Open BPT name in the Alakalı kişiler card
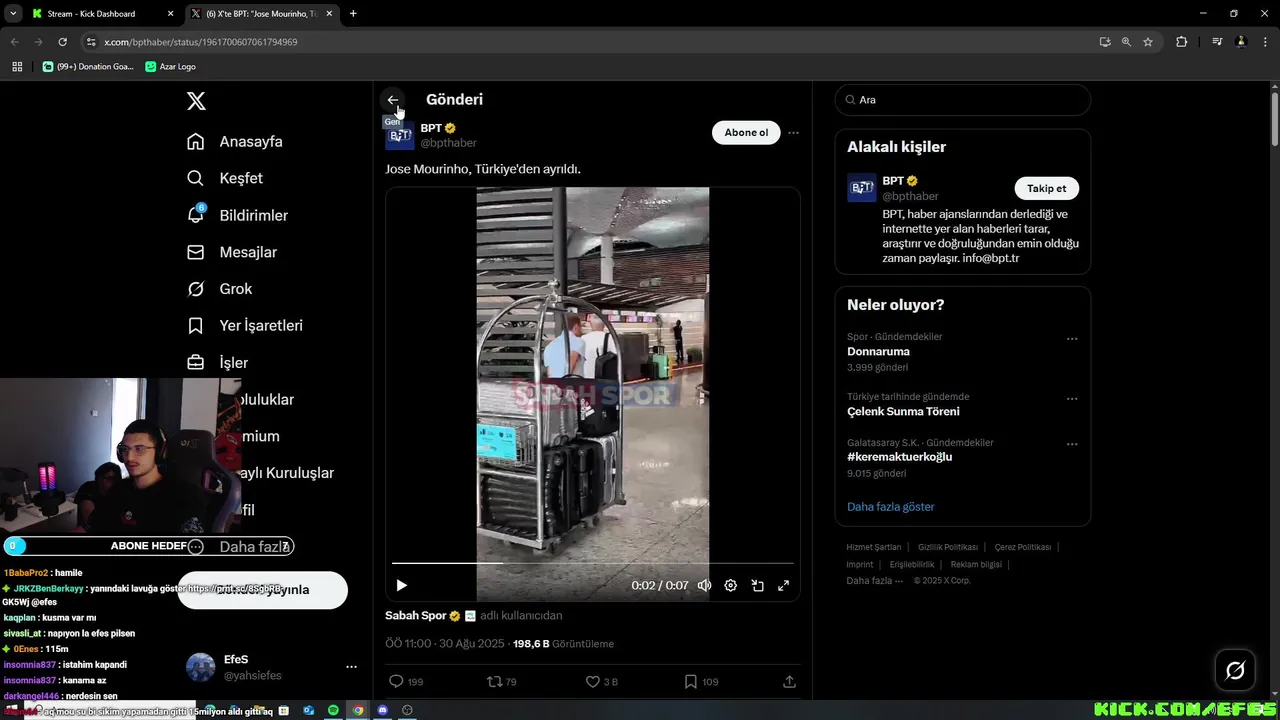 pos(893,181)
